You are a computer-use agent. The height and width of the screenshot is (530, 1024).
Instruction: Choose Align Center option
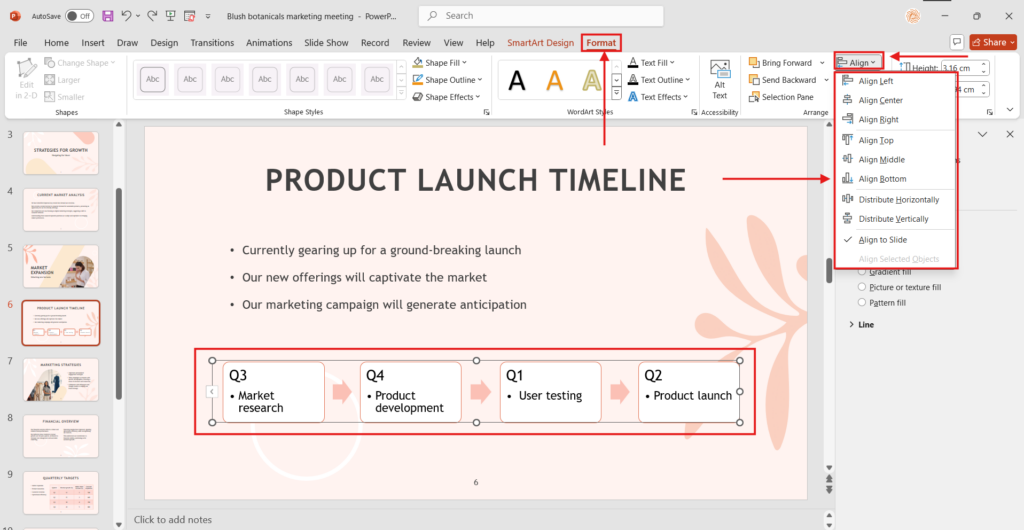point(879,100)
